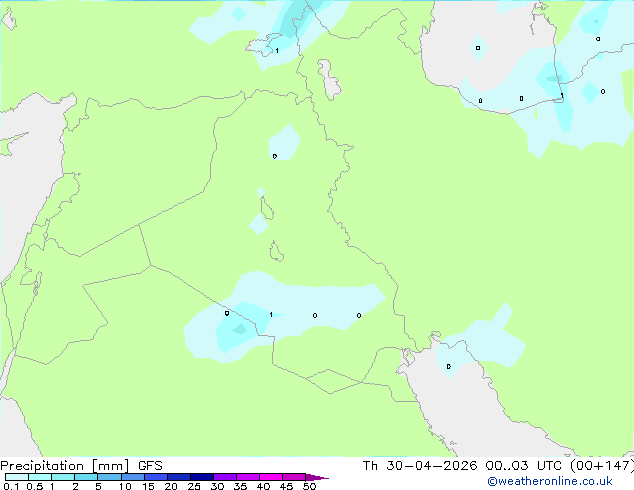Click the 25–30 mm navy legend swatch

tap(202, 477)
